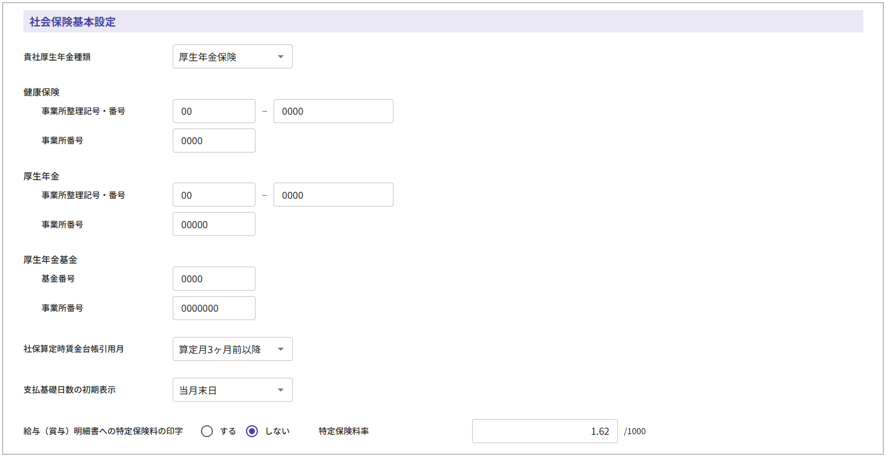886x457 pixels.
Task: Click 健康保険 整理番号 field after the dash
Action: [x=333, y=111]
